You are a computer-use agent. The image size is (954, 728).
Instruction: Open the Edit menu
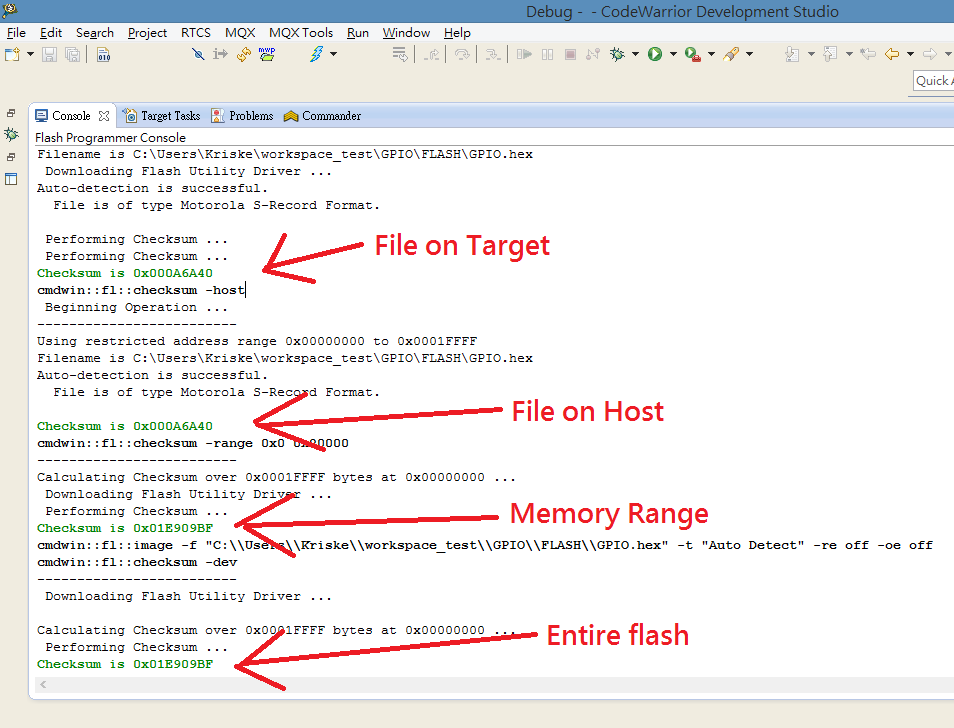pos(51,33)
